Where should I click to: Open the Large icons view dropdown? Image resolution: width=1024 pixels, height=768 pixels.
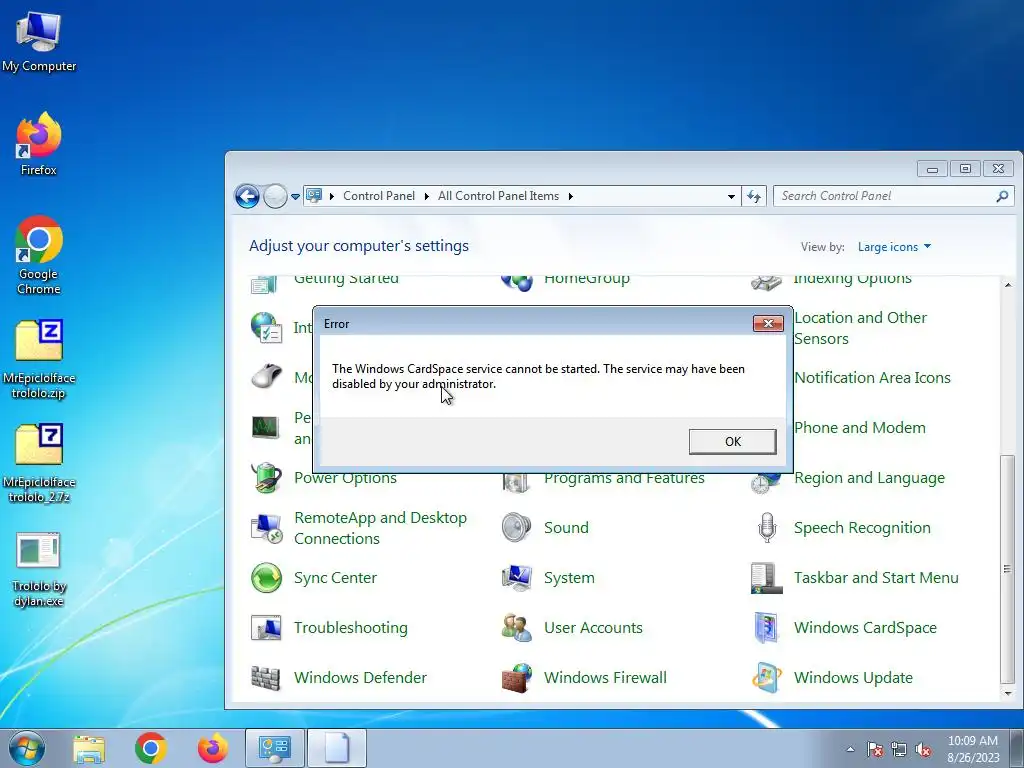(x=894, y=247)
